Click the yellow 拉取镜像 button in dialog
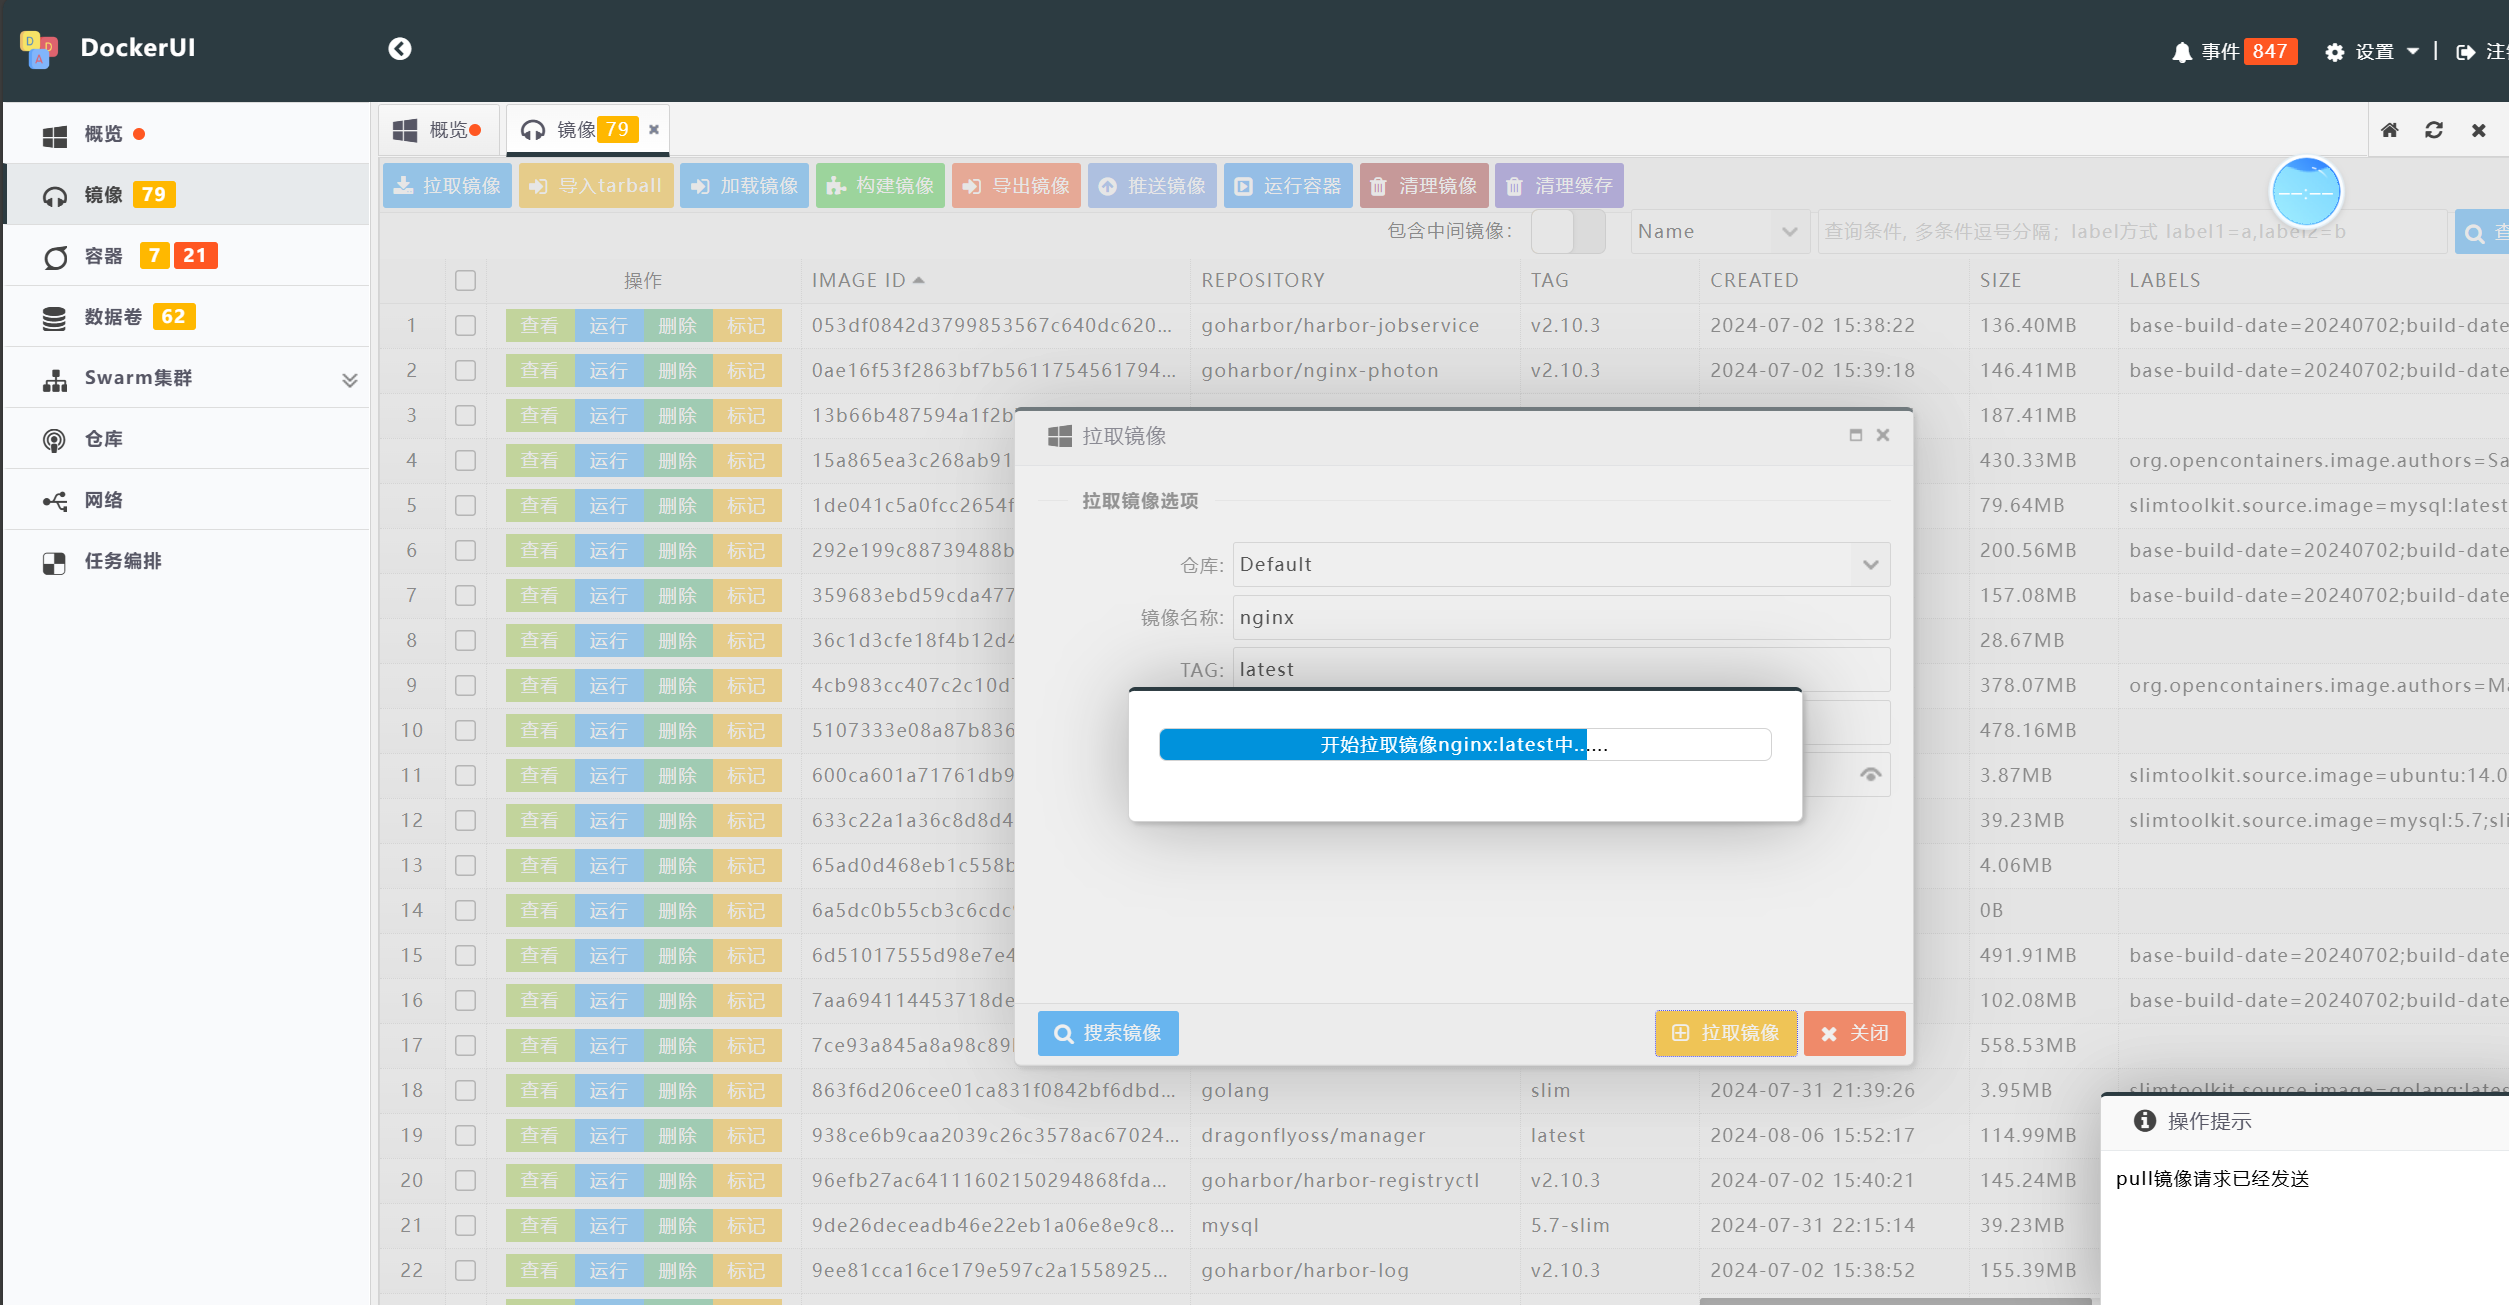 pyautogui.click(x=1726, y=1033)
